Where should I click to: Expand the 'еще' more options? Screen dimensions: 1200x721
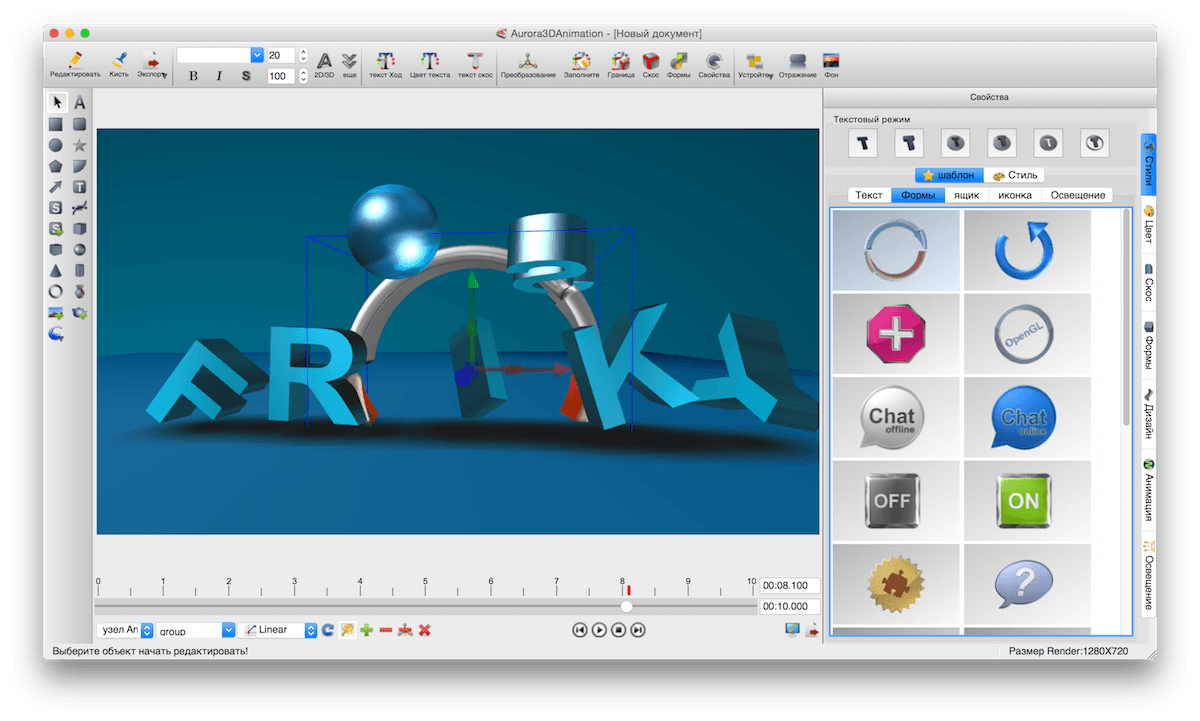[x=349, y=65]
